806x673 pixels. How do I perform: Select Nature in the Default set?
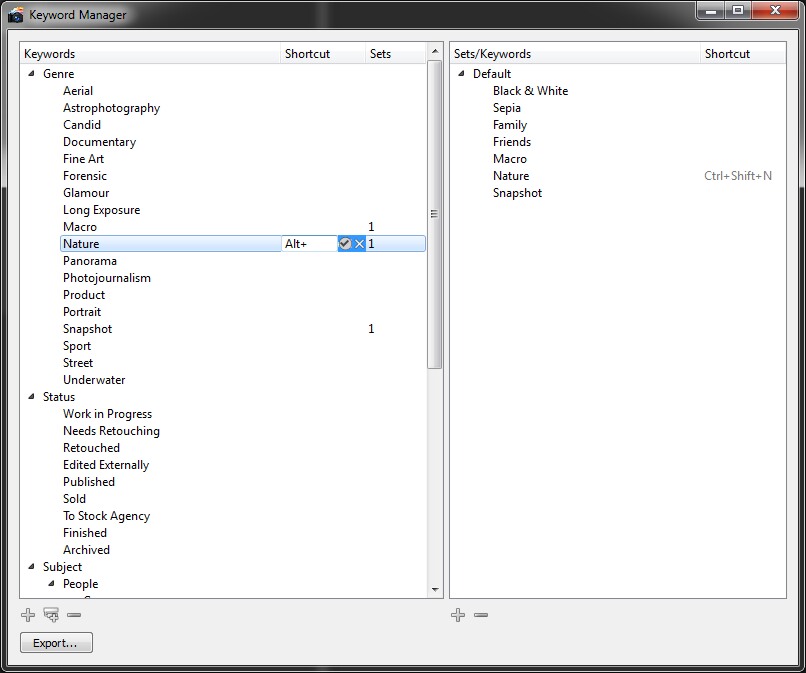click(511, 176)
